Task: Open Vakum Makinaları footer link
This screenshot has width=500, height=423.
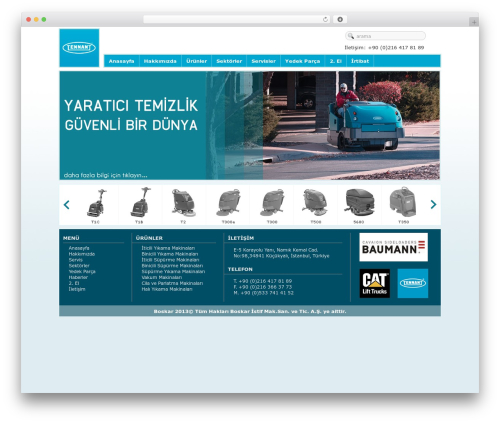Action: (x=162, y=277)
